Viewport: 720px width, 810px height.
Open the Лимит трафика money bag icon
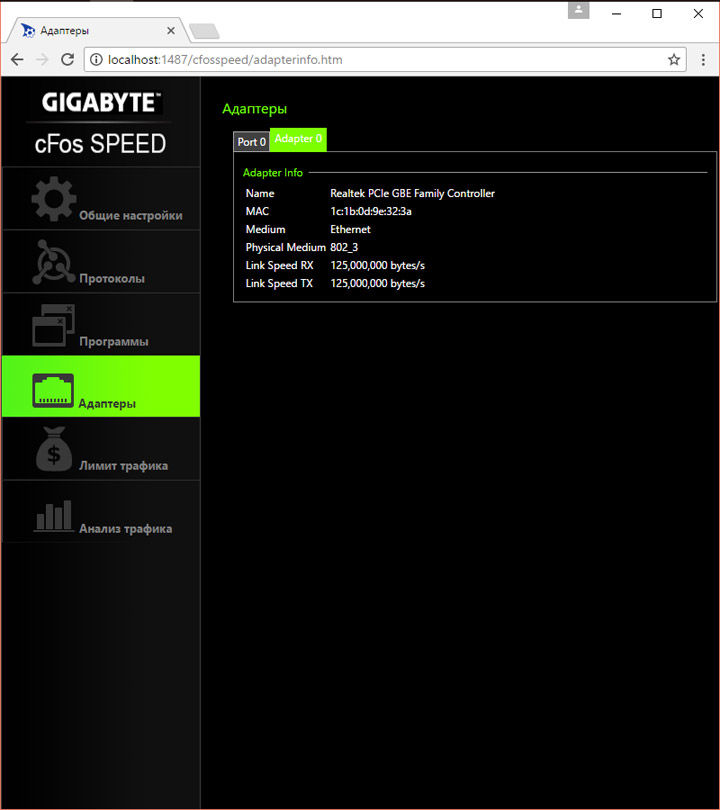coord(54,449)
